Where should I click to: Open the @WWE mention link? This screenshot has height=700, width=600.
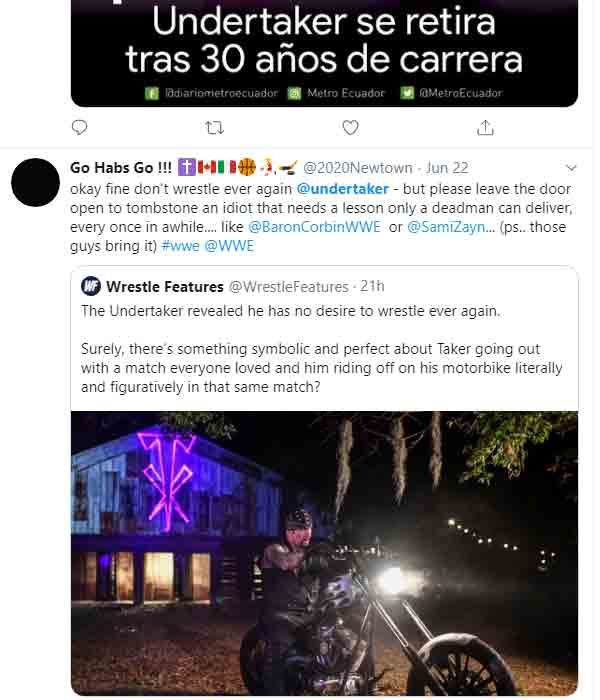pyautogui.click(x=229, y=246)
